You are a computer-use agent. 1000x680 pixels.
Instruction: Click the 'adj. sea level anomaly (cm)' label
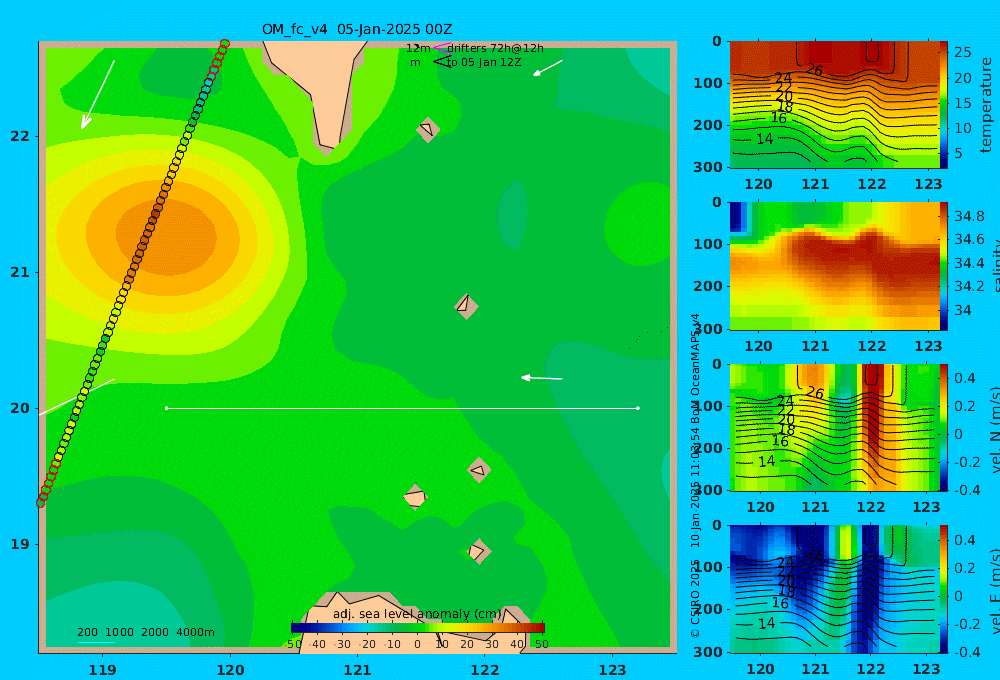[x=417, y=614]
